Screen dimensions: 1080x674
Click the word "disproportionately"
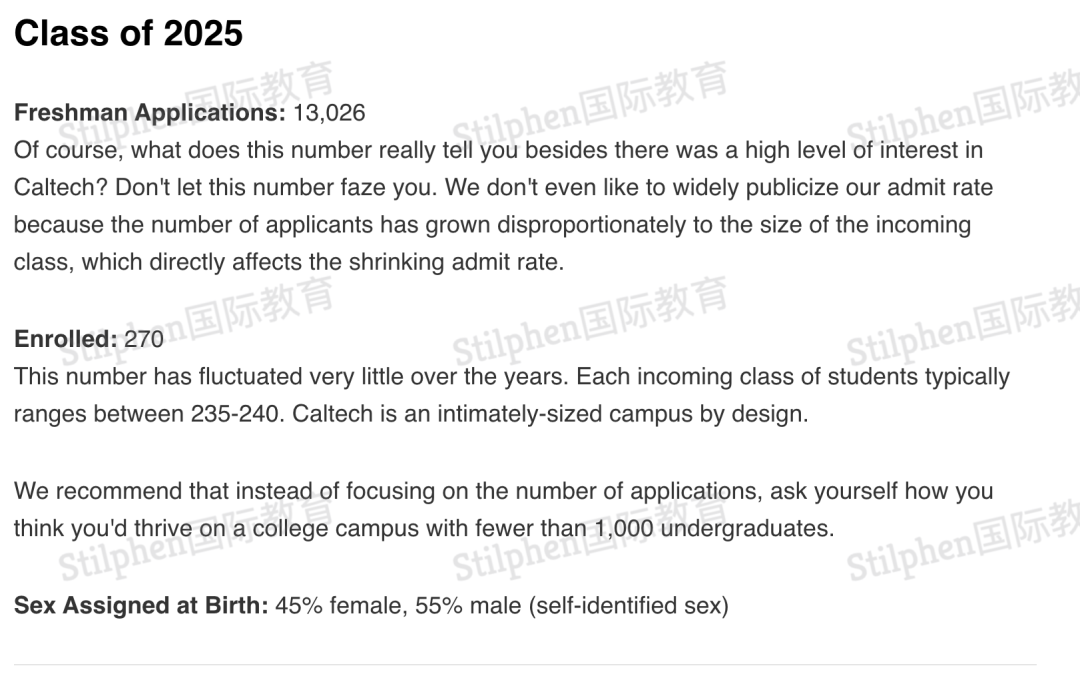point(592,225)
